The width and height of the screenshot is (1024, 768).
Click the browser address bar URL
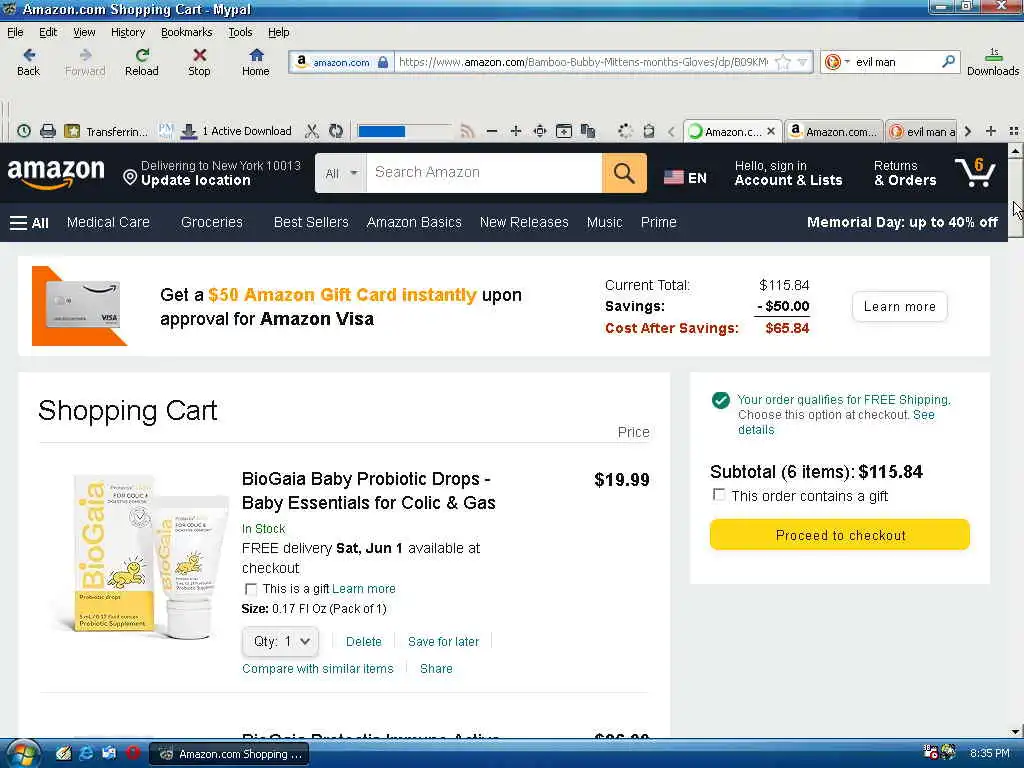(x=583, y=62)
